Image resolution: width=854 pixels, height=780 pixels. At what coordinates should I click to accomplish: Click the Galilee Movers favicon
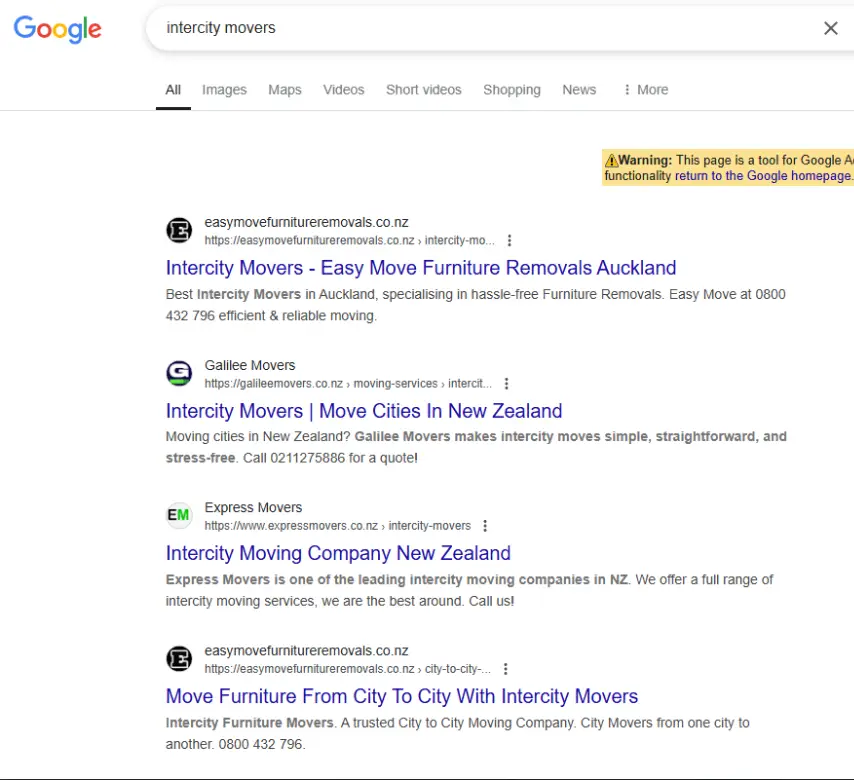(x=179, y=374)
